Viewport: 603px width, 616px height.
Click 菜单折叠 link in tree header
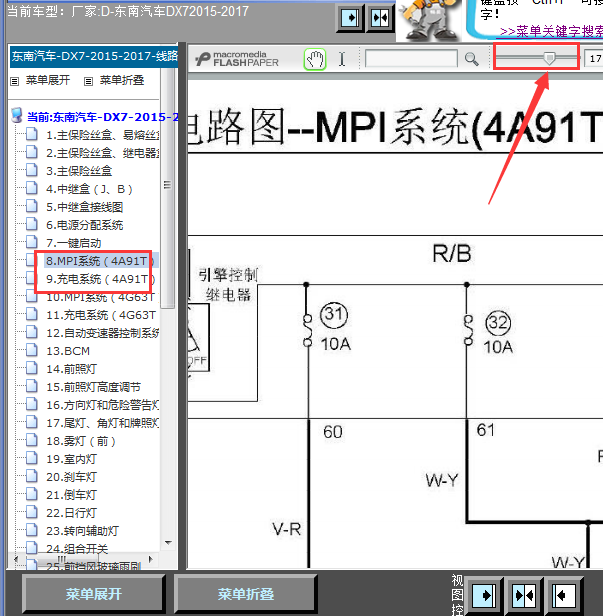point(122,80)
